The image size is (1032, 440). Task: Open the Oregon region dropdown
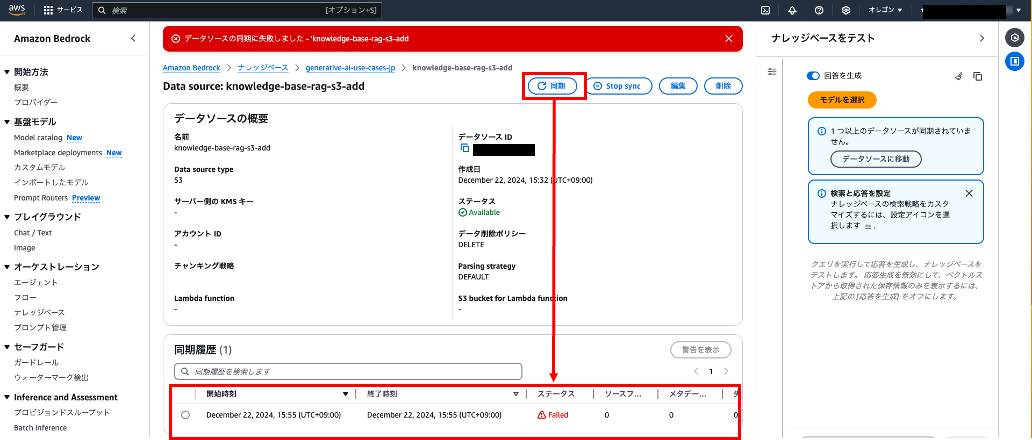pyautogui.click(x=885, y=11)
